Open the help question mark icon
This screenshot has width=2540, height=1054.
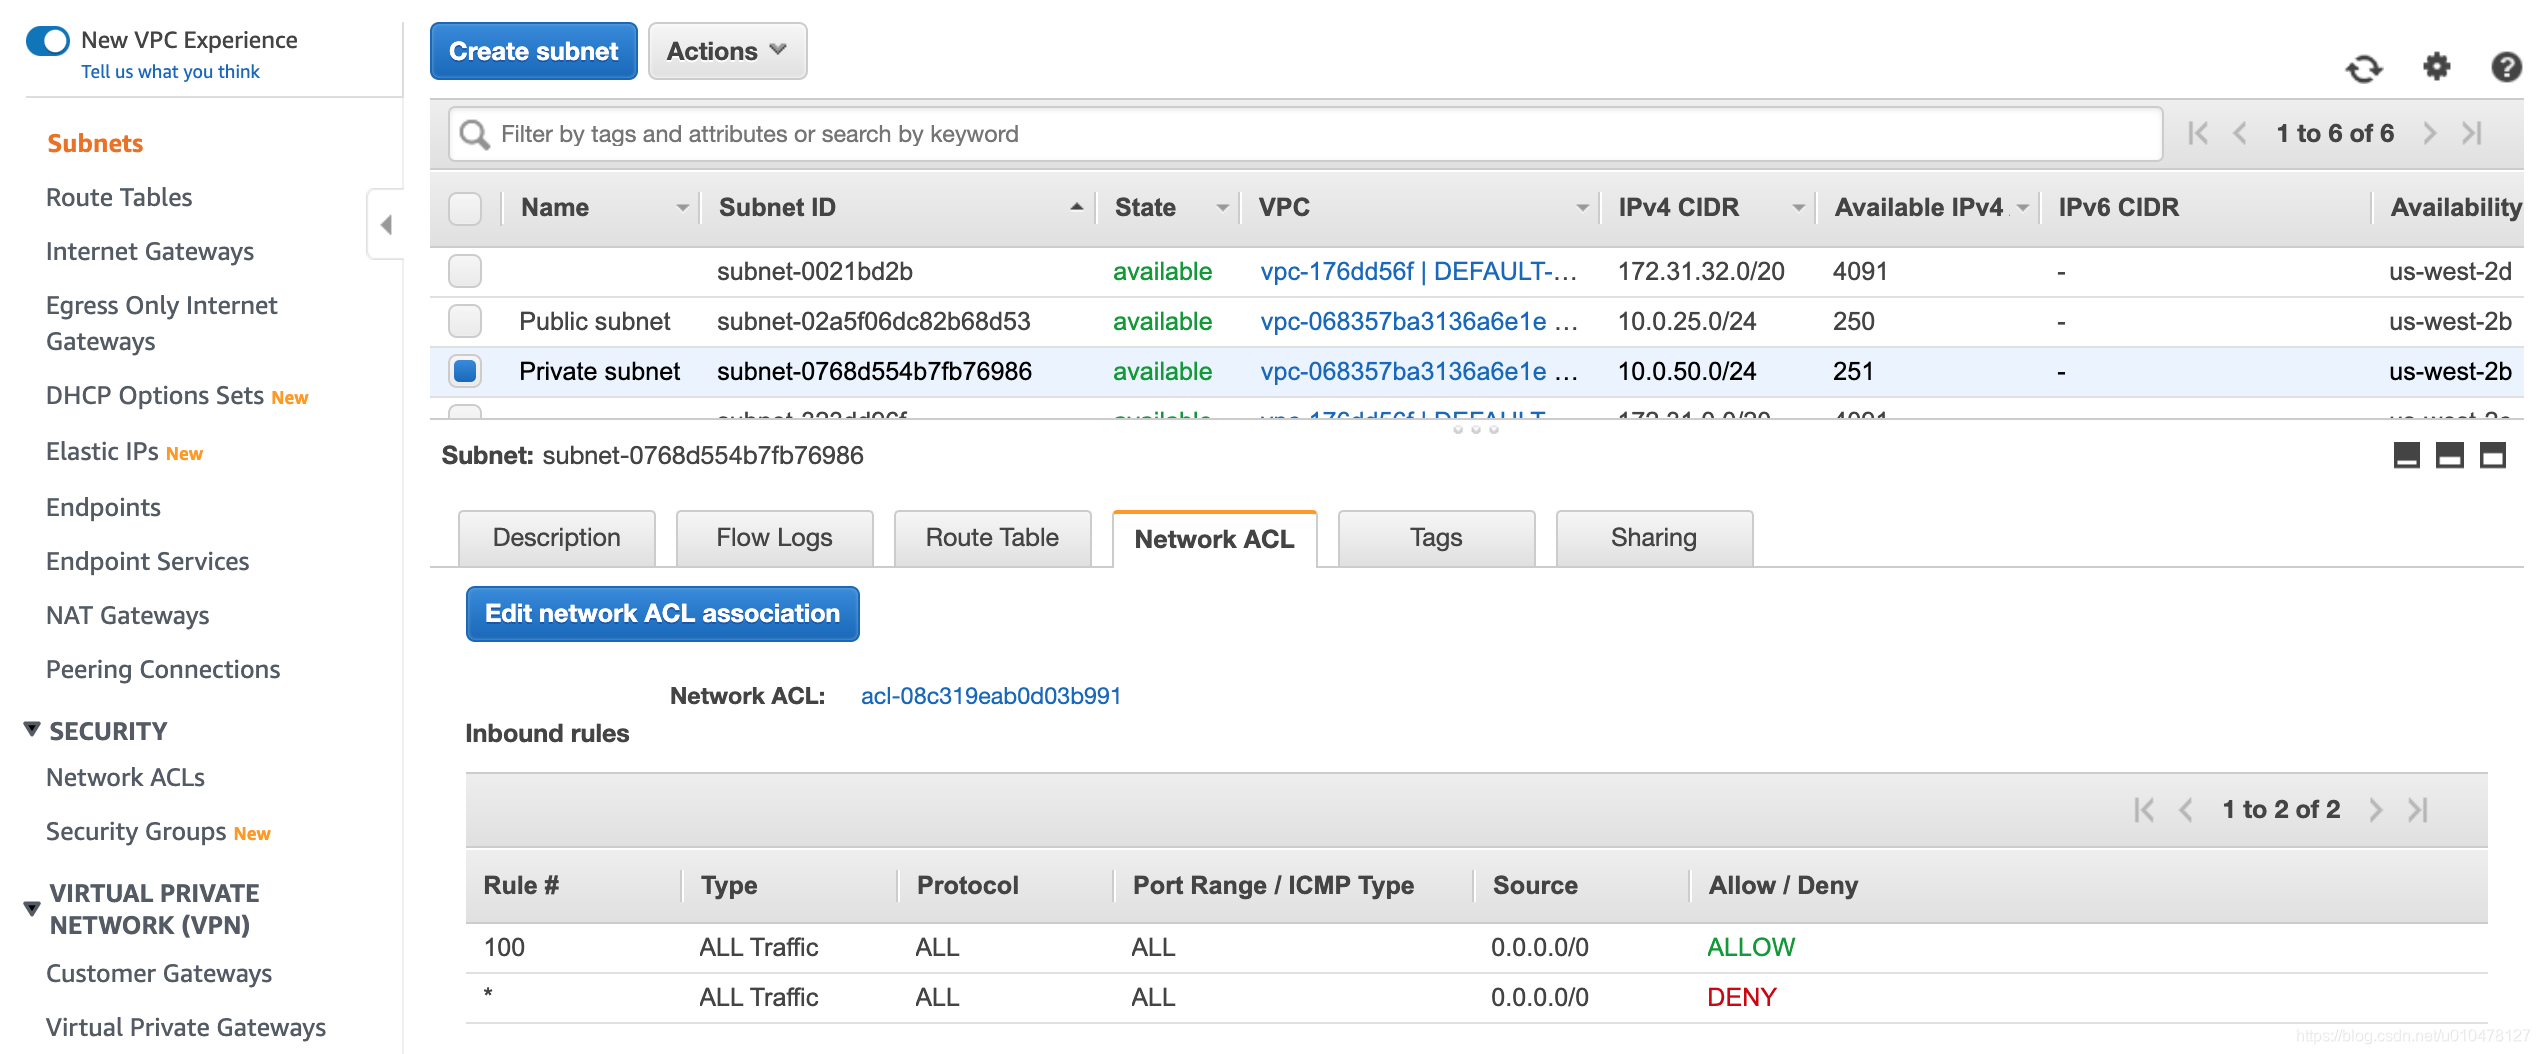pyautogui.click(x=2506, y=67)
